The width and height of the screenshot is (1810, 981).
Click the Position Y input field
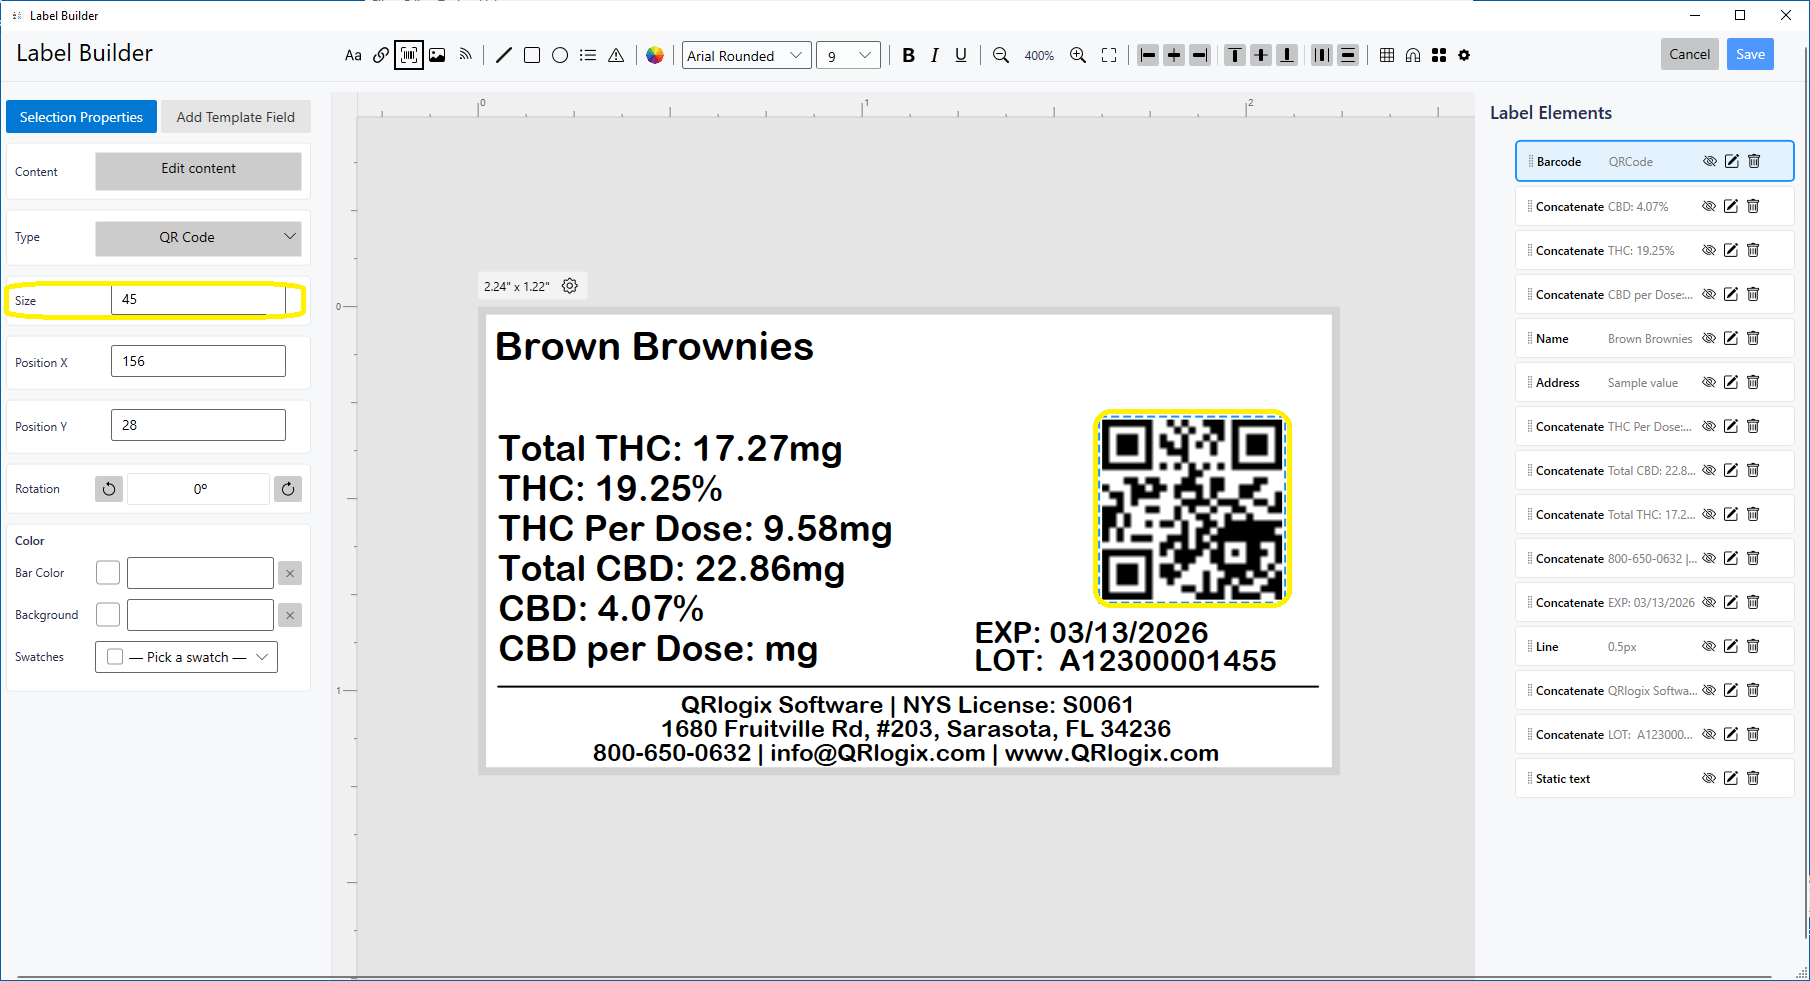[x=198, y=425]
